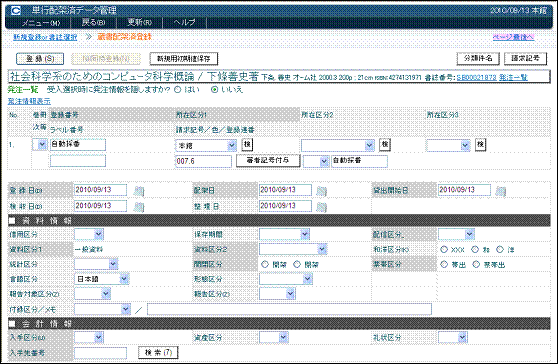Click the 請求記号 field containing 007.6
The height and width of the screenshot is (364, 558).
(x=203, y=161)
